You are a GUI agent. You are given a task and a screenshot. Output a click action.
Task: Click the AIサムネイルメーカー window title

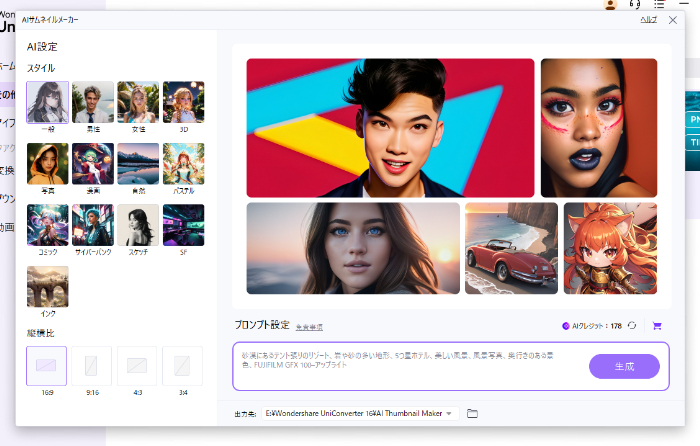tap(50, 20)
